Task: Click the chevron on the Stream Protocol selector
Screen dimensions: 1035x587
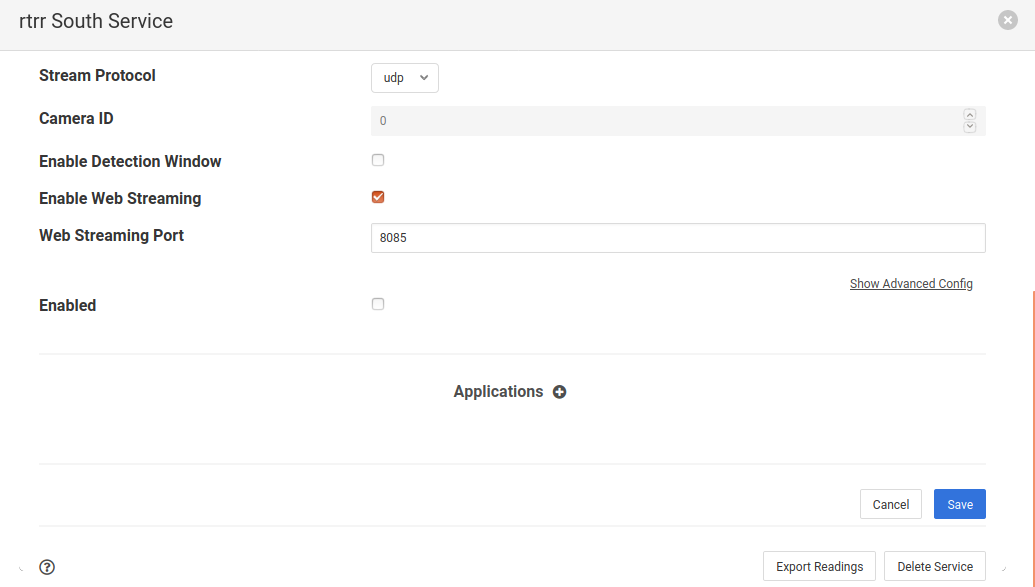Action: [x=424, y=77]
